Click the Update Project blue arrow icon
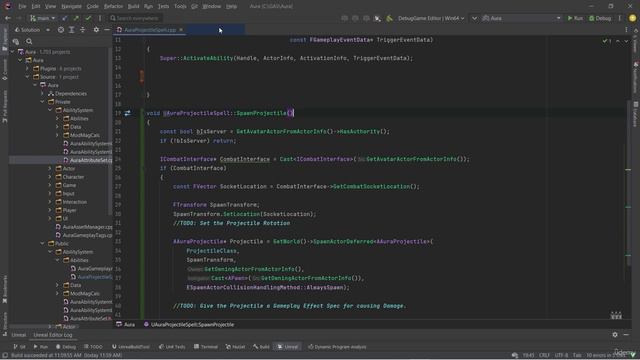The image size is (640, 360). [x=65, y=18]
